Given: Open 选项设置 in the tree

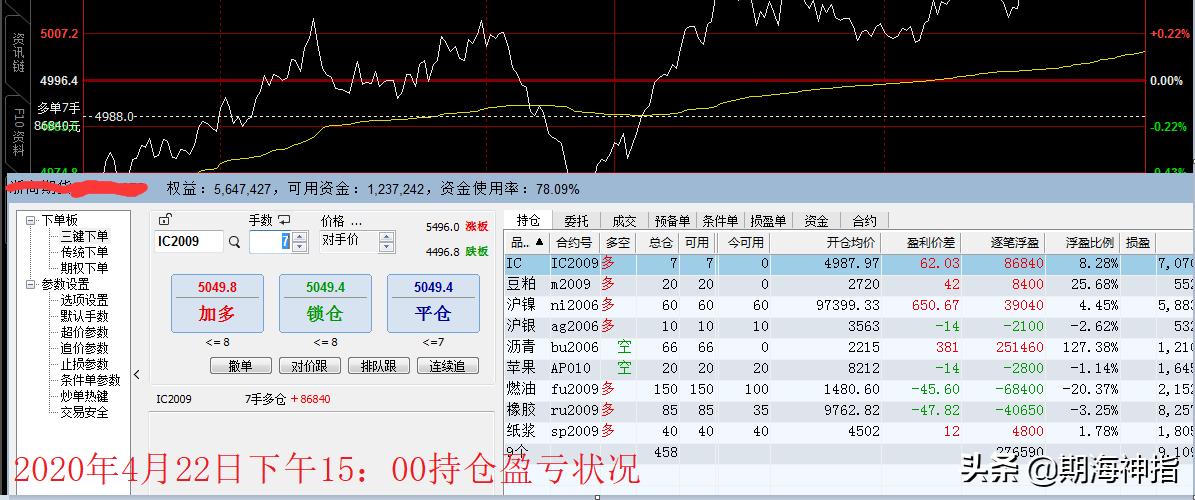Looking at the screenshot, I should [x=85, y=300].
